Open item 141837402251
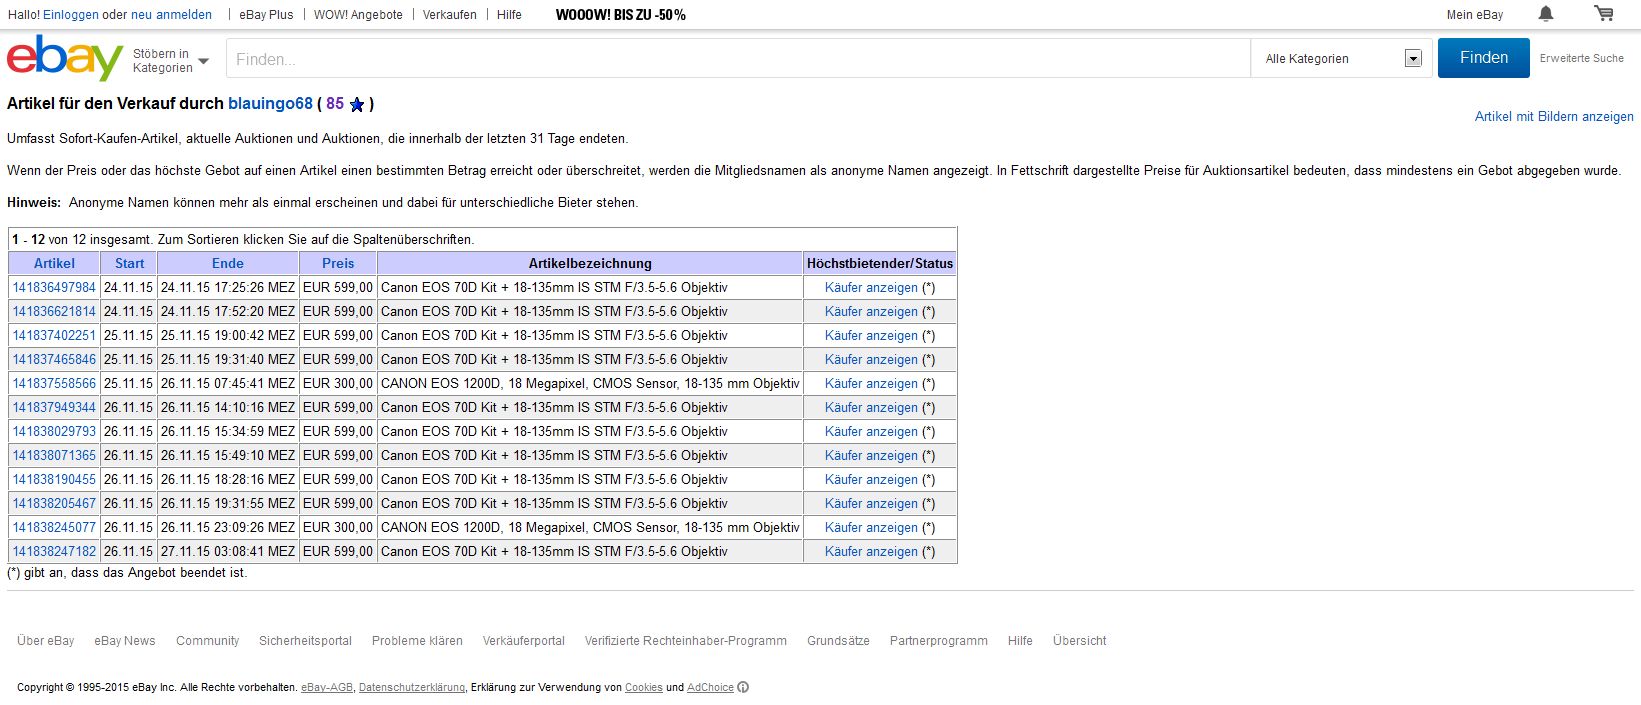Screen dimensions: 1641x705 point(54,335)
